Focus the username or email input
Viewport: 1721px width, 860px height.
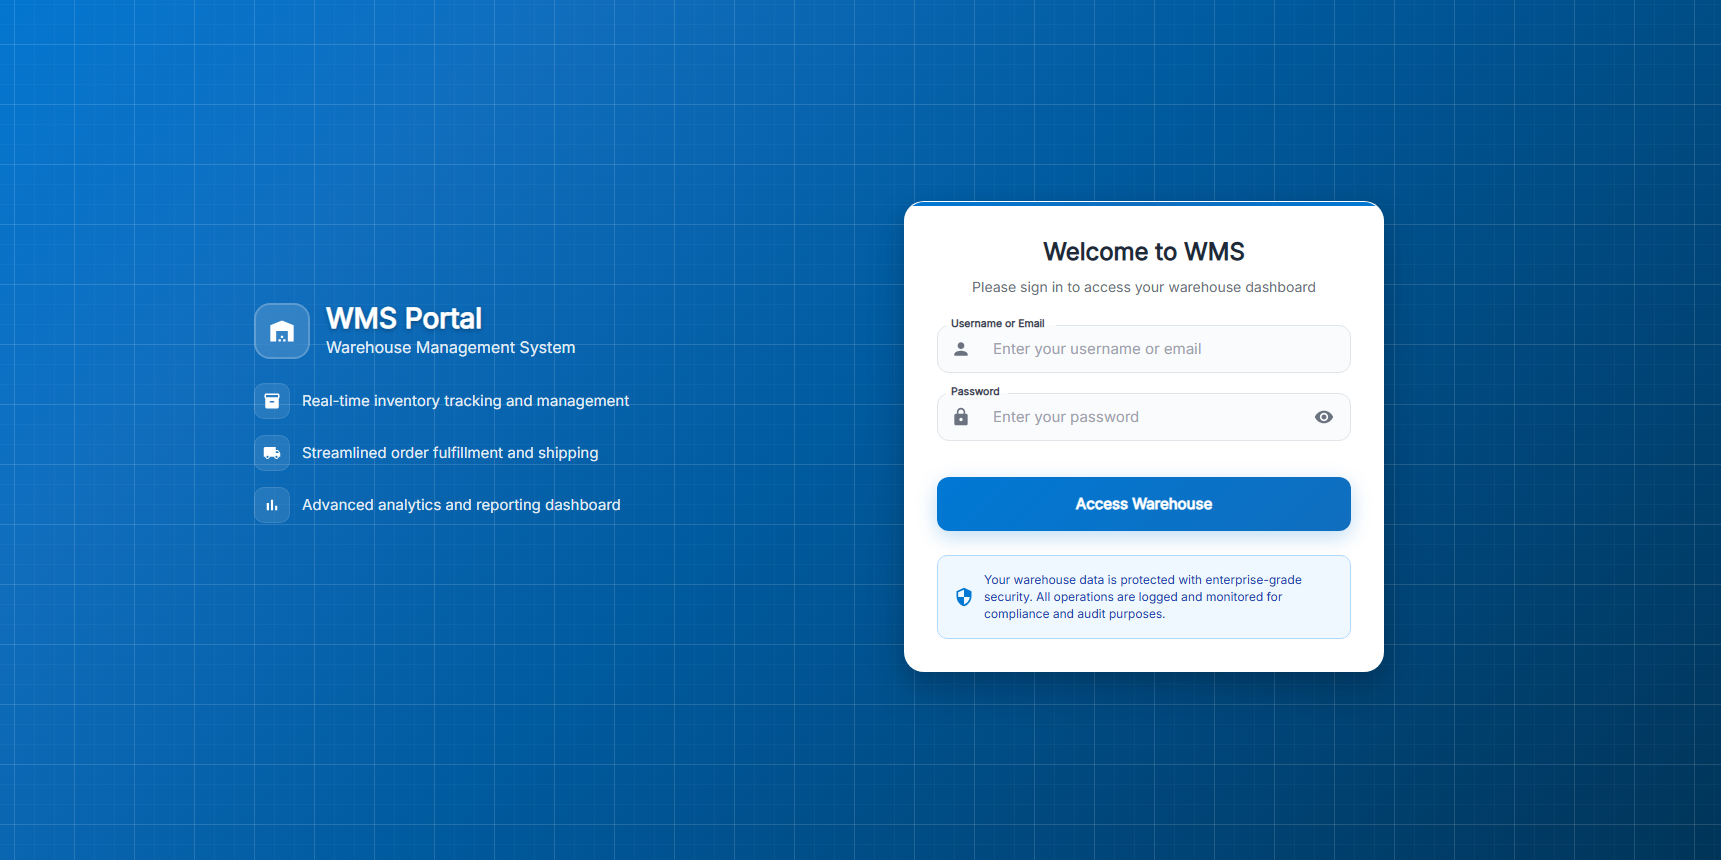1150,349
